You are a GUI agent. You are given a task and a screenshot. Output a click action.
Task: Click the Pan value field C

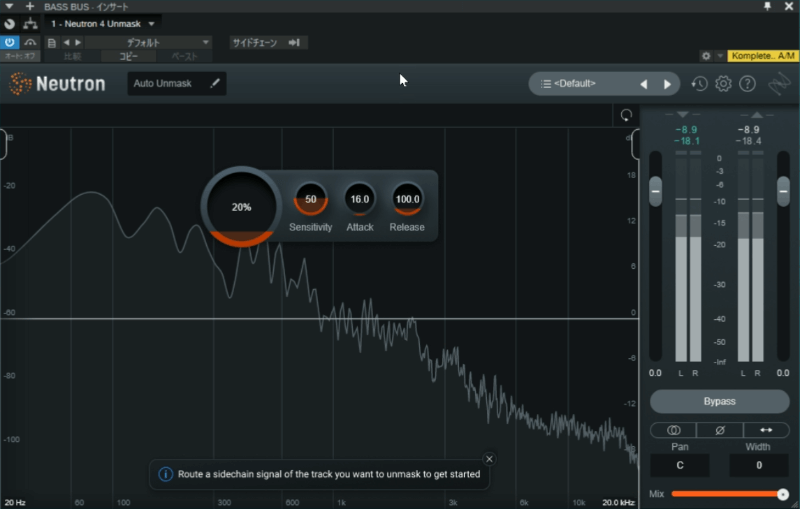tap(680, 465)
